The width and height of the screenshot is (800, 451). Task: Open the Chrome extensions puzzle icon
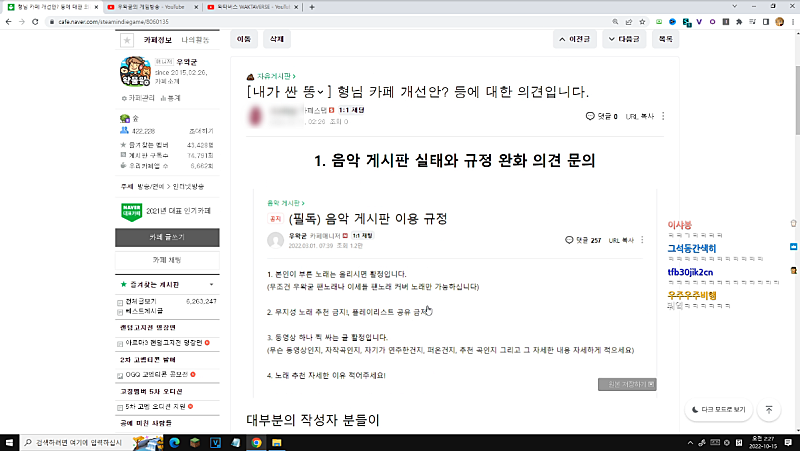pos(739,22)
